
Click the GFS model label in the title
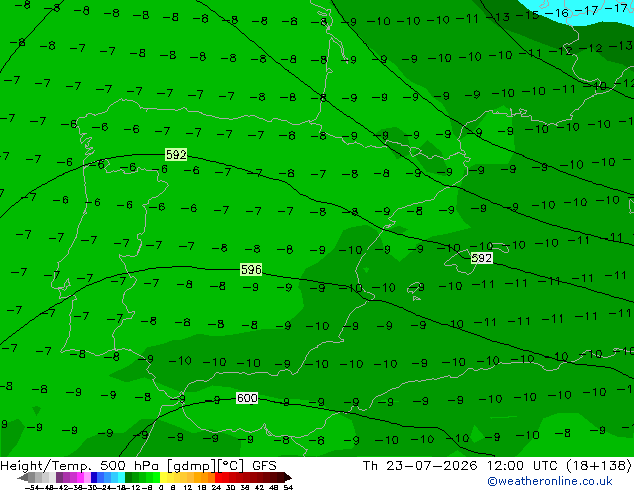[x=264, y=465]
